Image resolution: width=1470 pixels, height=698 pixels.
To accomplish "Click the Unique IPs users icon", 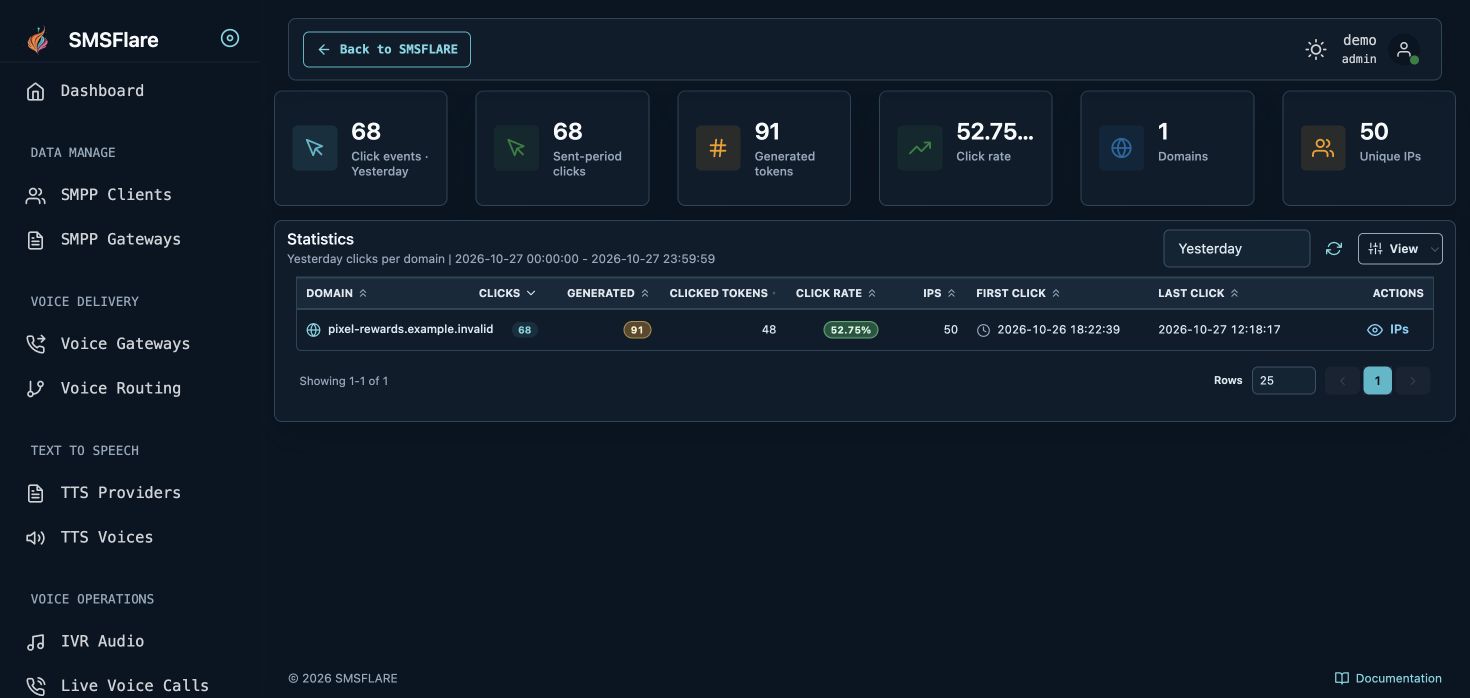I will pyautogui.click(x=1323, y=148).
